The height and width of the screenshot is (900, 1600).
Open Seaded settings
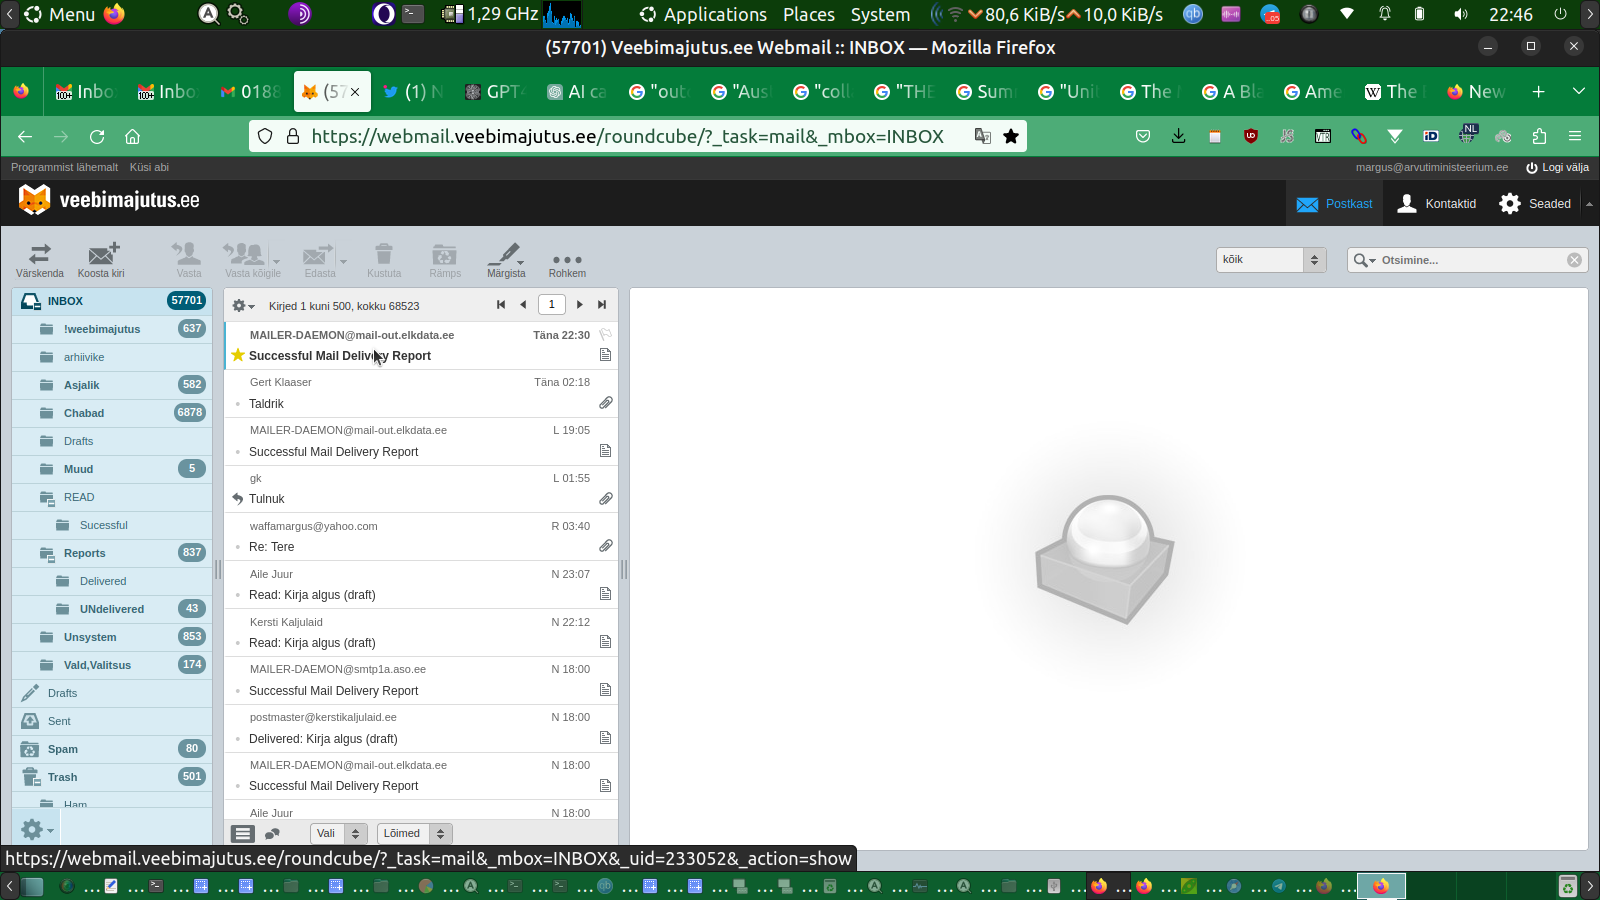point(1535,204)
